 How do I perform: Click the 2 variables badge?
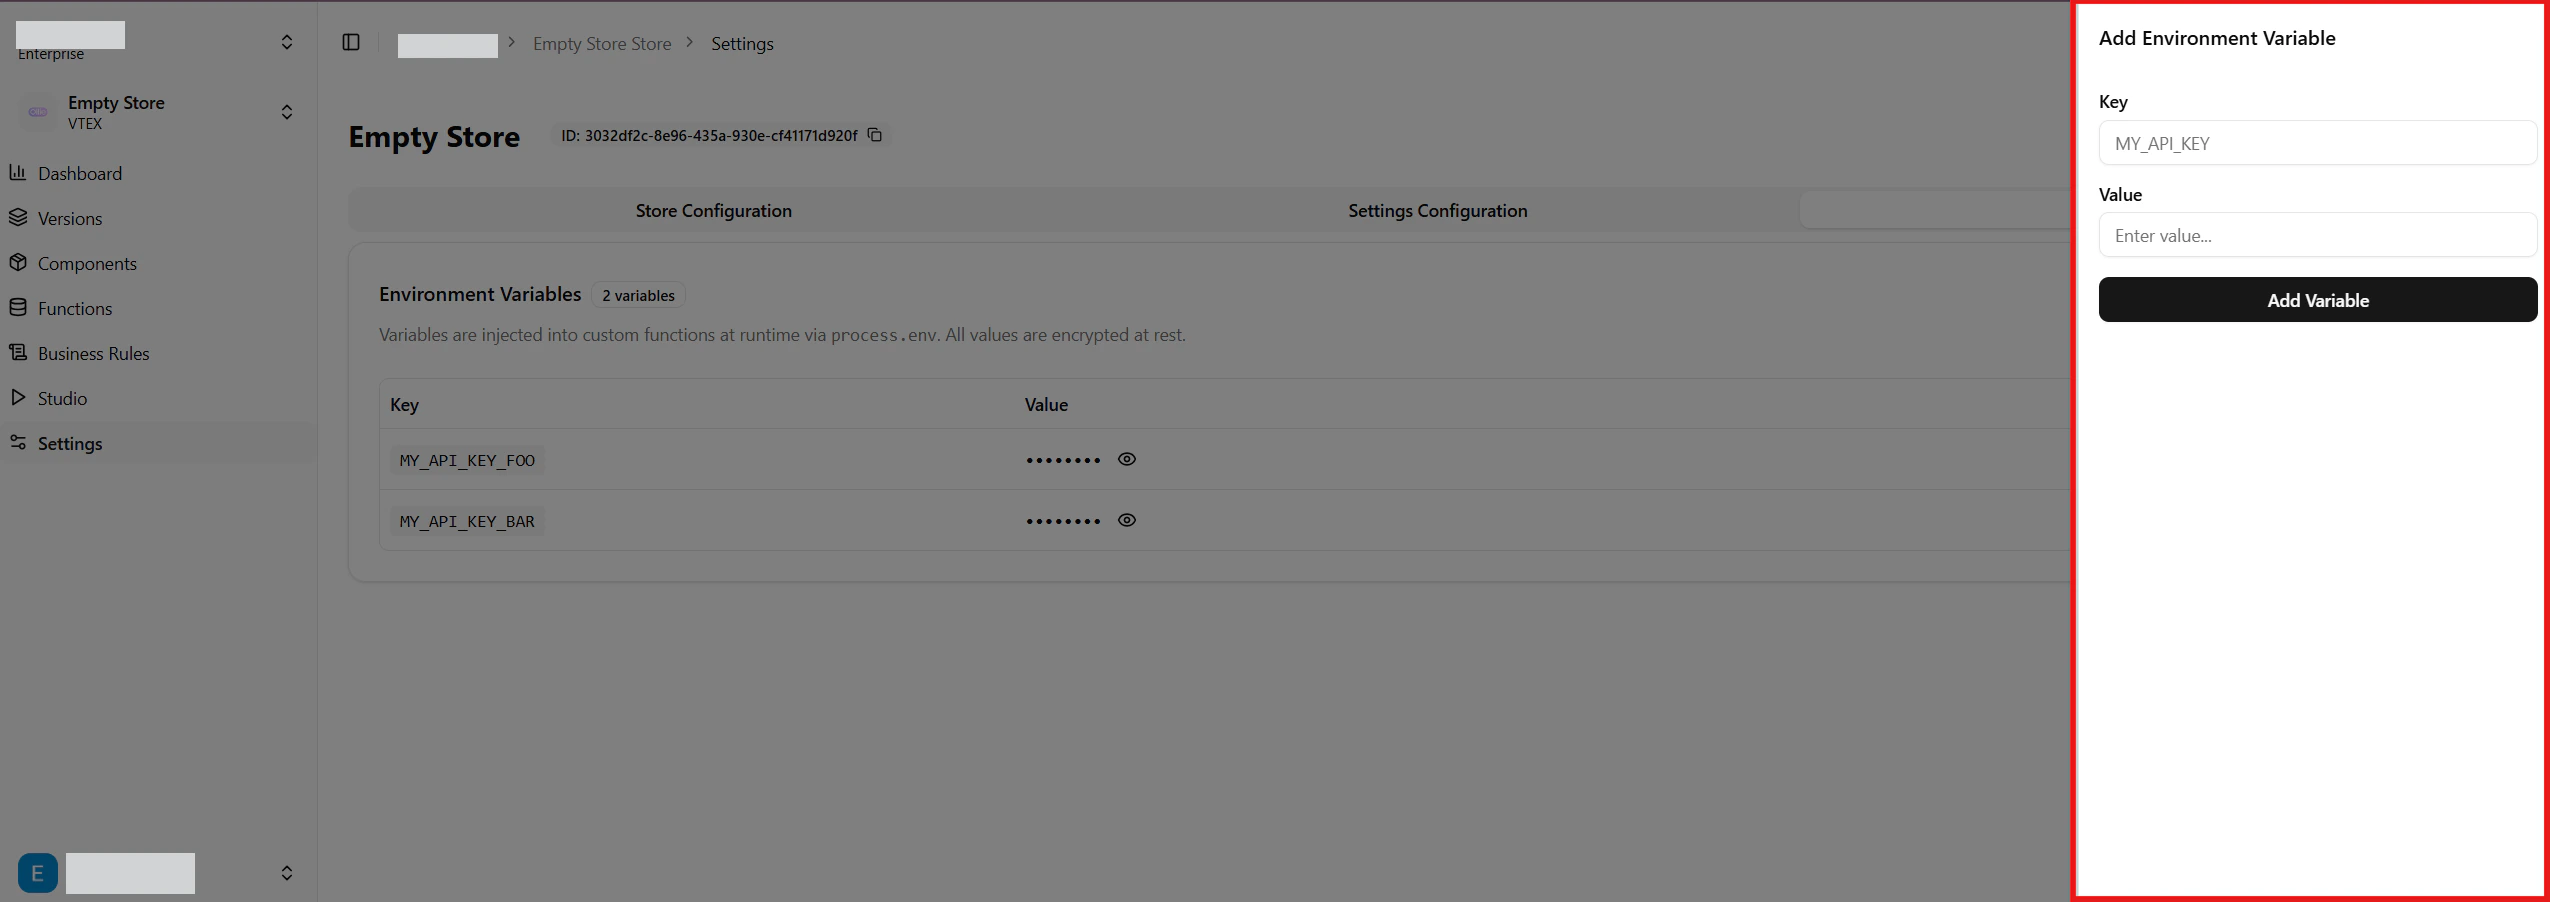(x=638, y=295)
